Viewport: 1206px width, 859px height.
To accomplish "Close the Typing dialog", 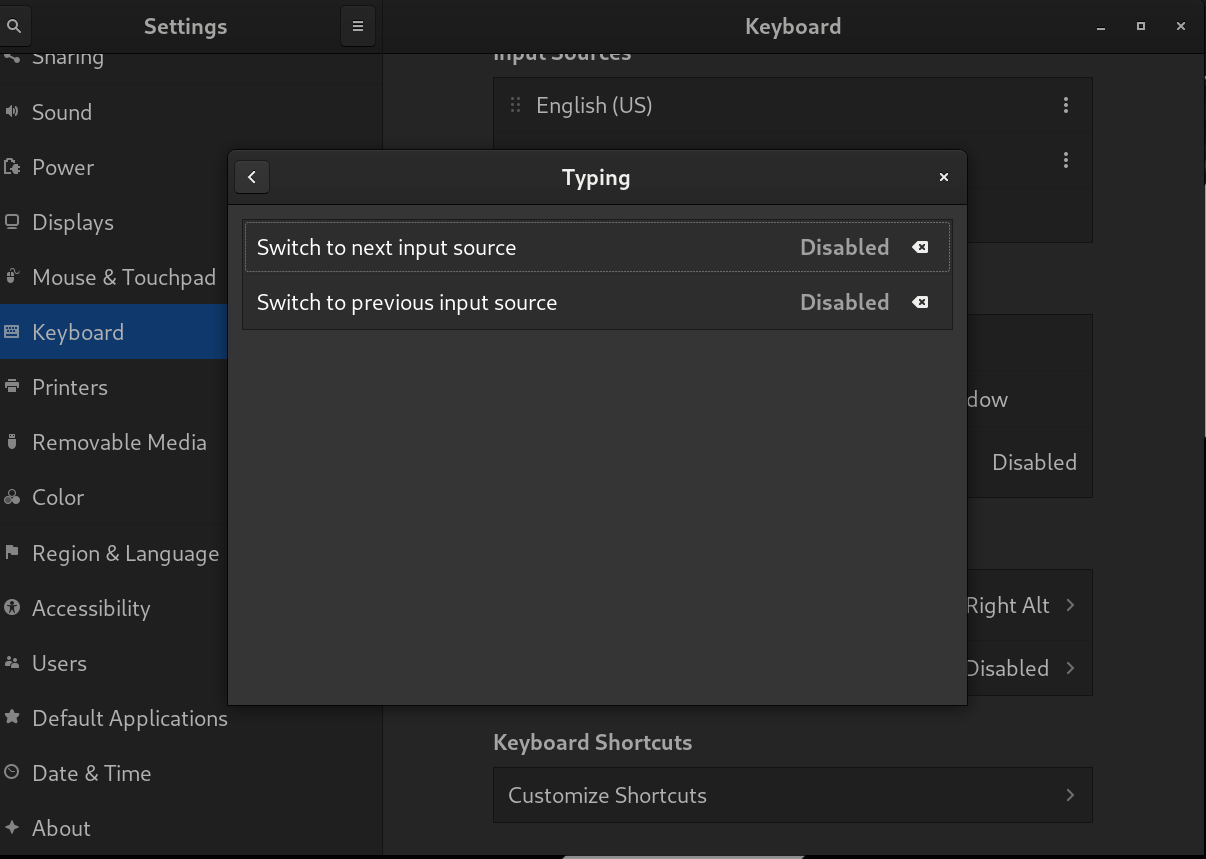I will pos(943,177).
